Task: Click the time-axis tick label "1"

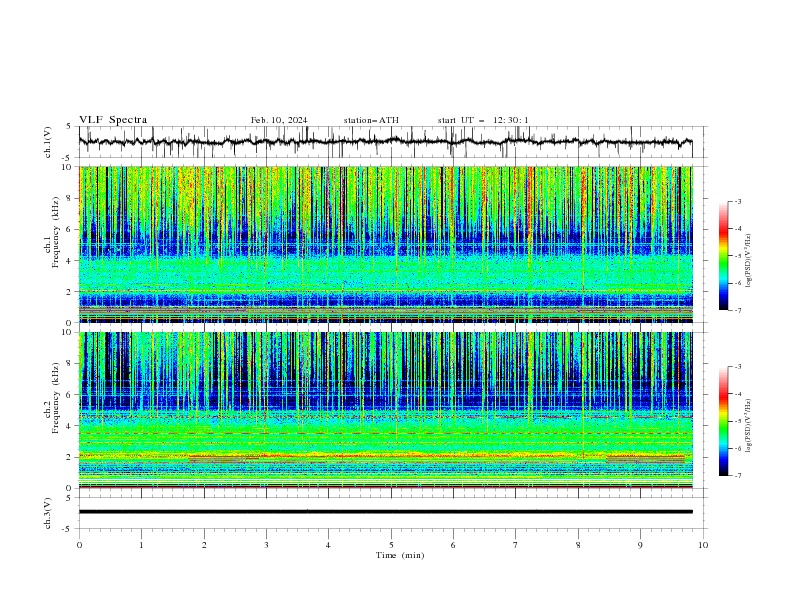Action: 141,545
